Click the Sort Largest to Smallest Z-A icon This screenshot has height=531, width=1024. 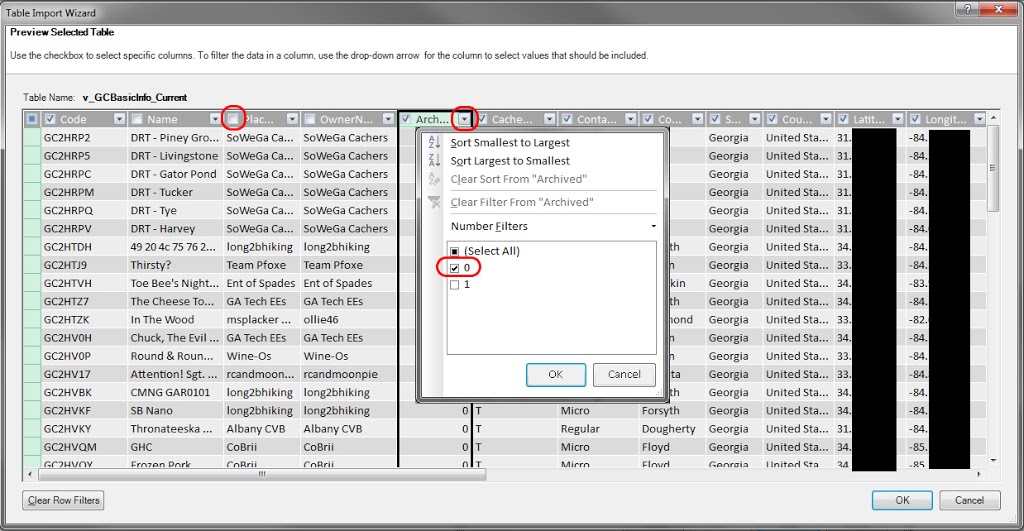click(x=434, y=161)
